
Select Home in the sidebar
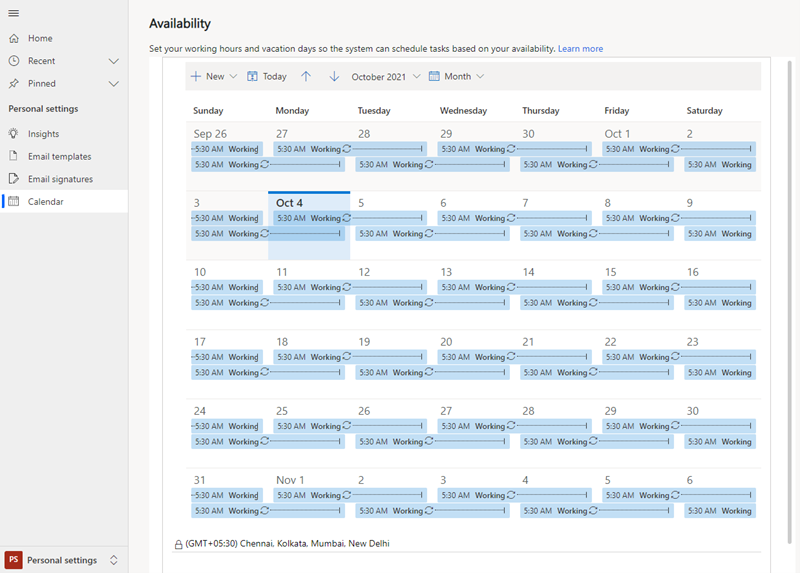(x=64, y=38)
